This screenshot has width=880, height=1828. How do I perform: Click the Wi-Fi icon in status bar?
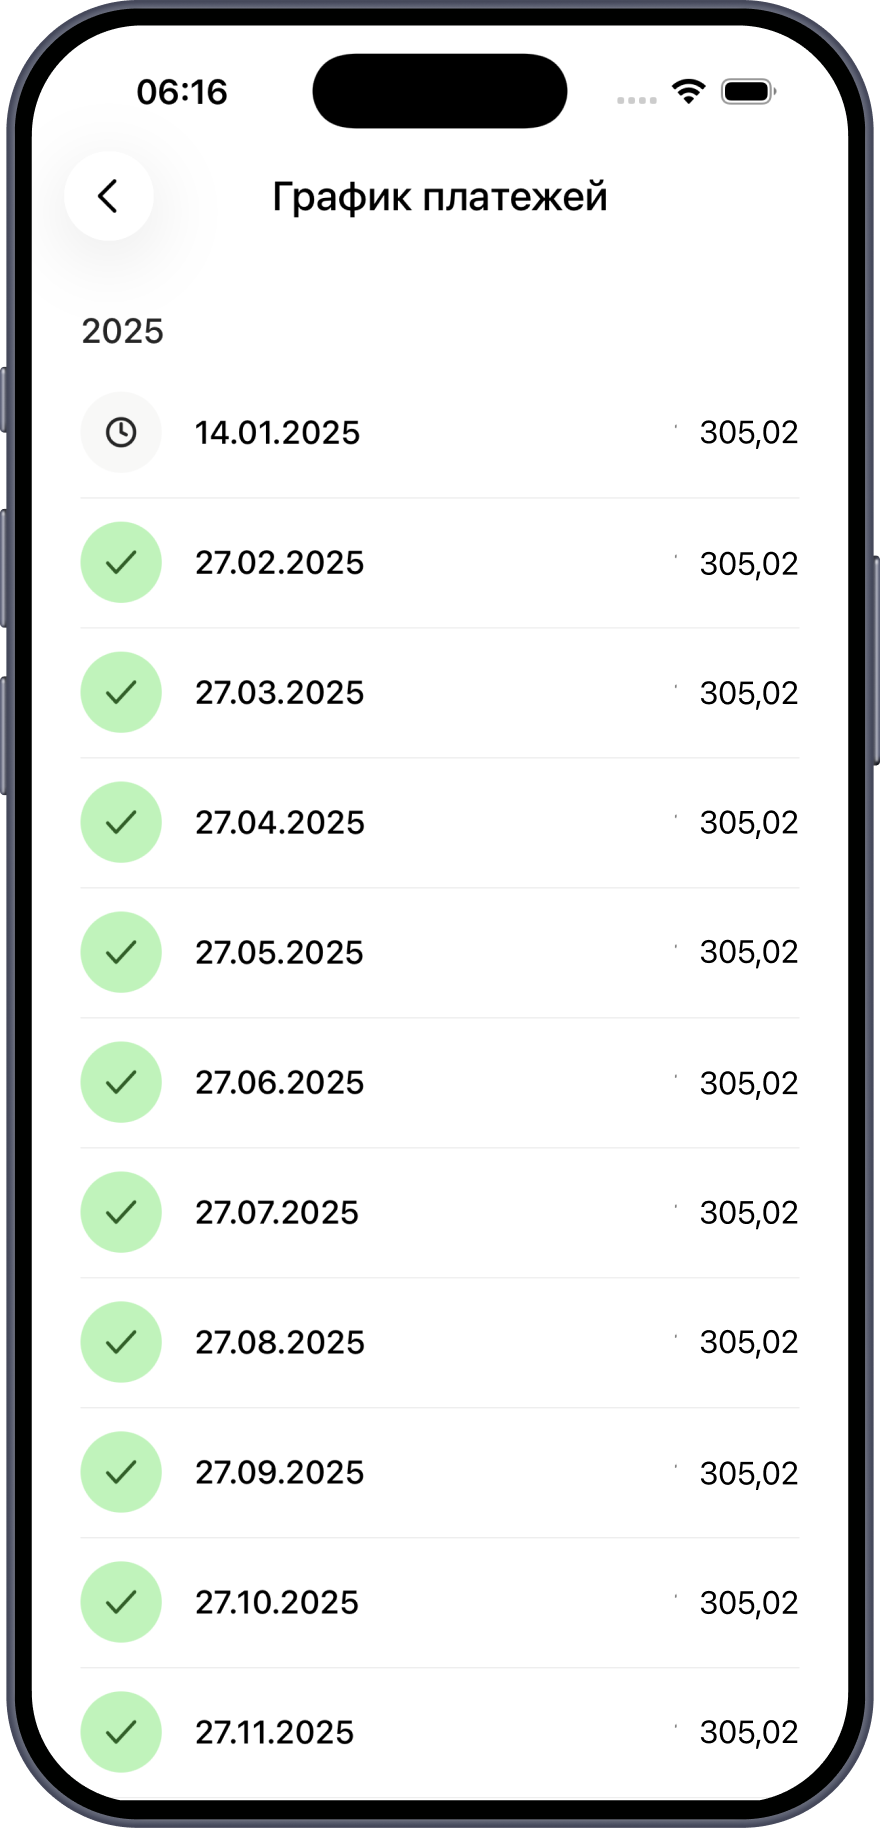[688, 92]
